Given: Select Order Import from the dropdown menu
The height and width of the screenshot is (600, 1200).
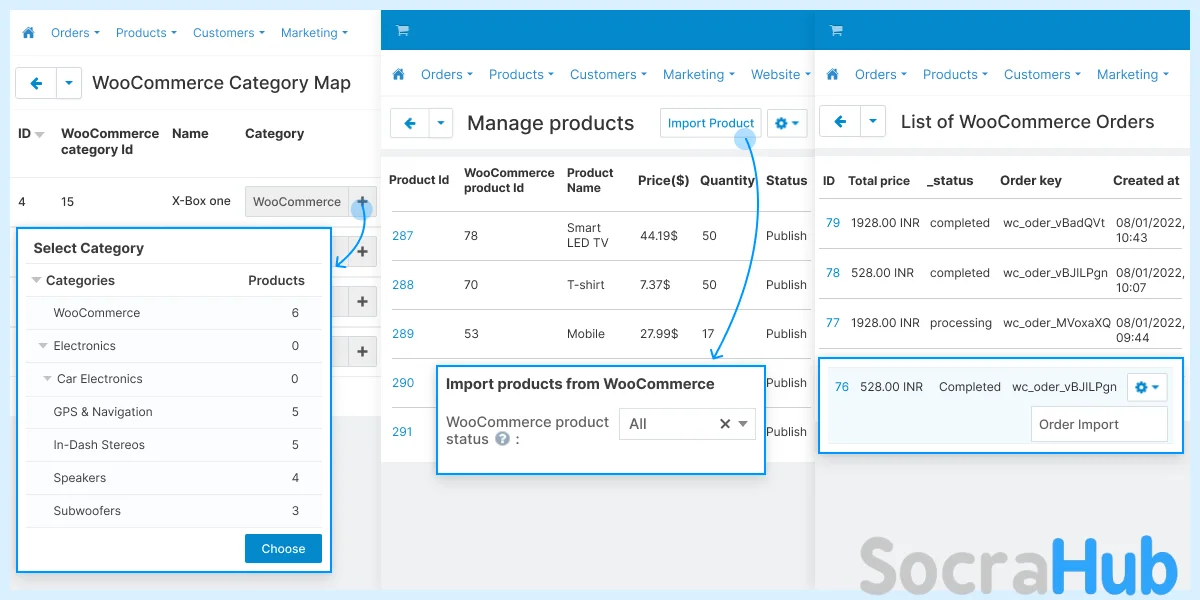Looking at the screenshot, I should (1079, 424).
